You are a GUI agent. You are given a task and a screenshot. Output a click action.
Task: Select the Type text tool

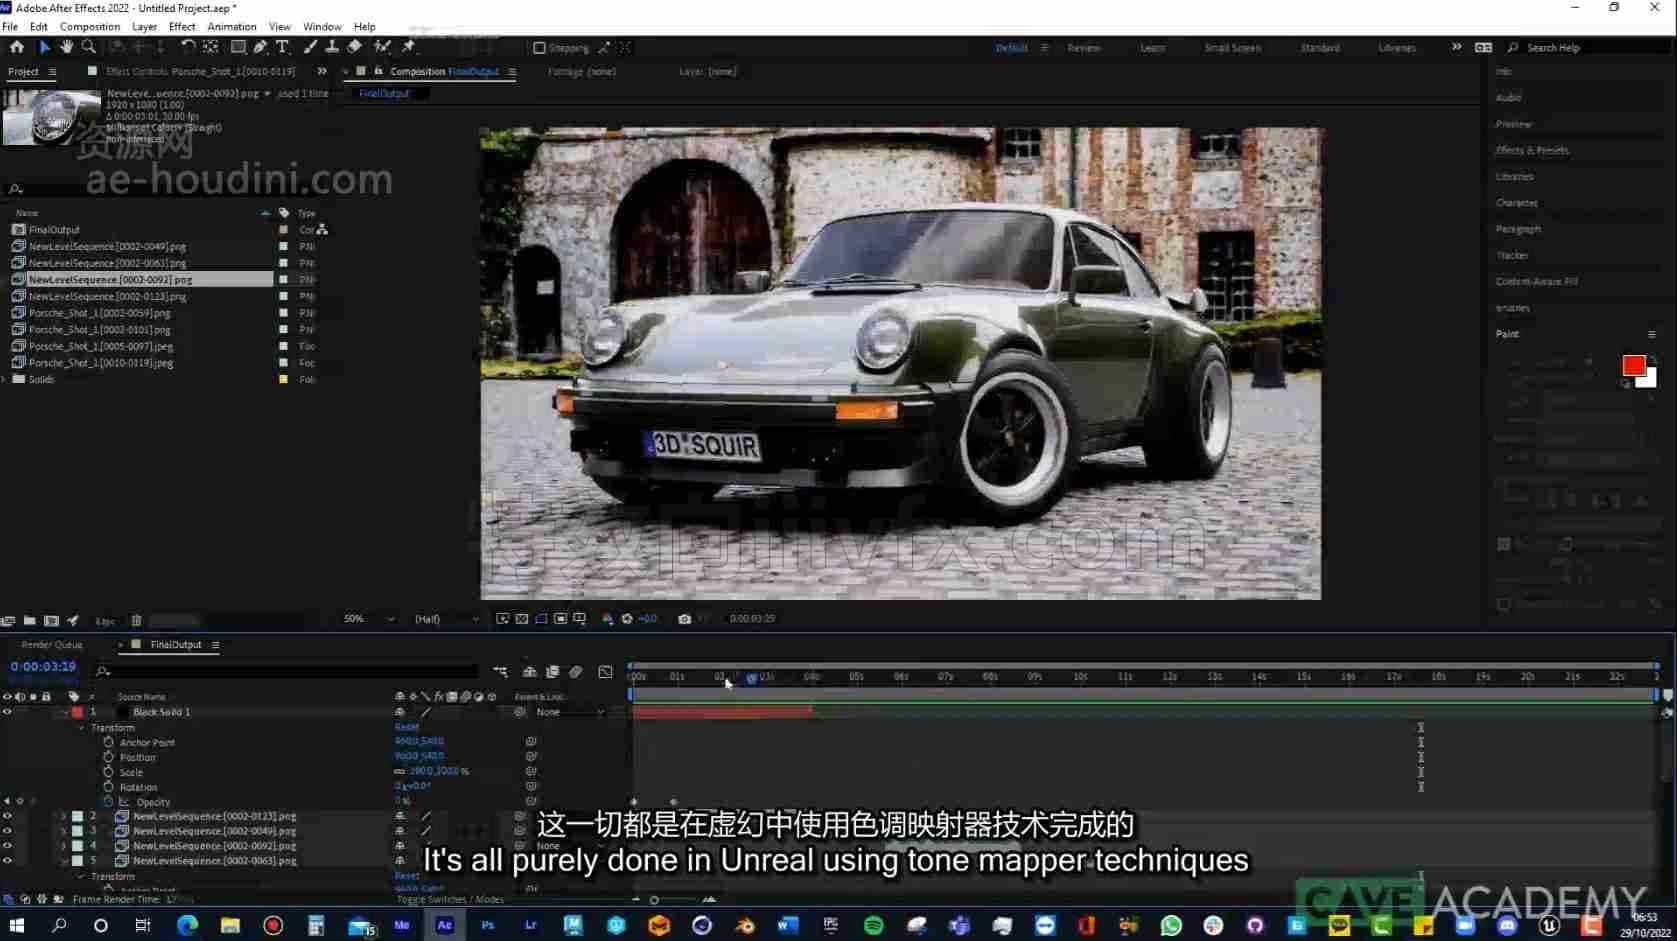click(x=283, y=47)
